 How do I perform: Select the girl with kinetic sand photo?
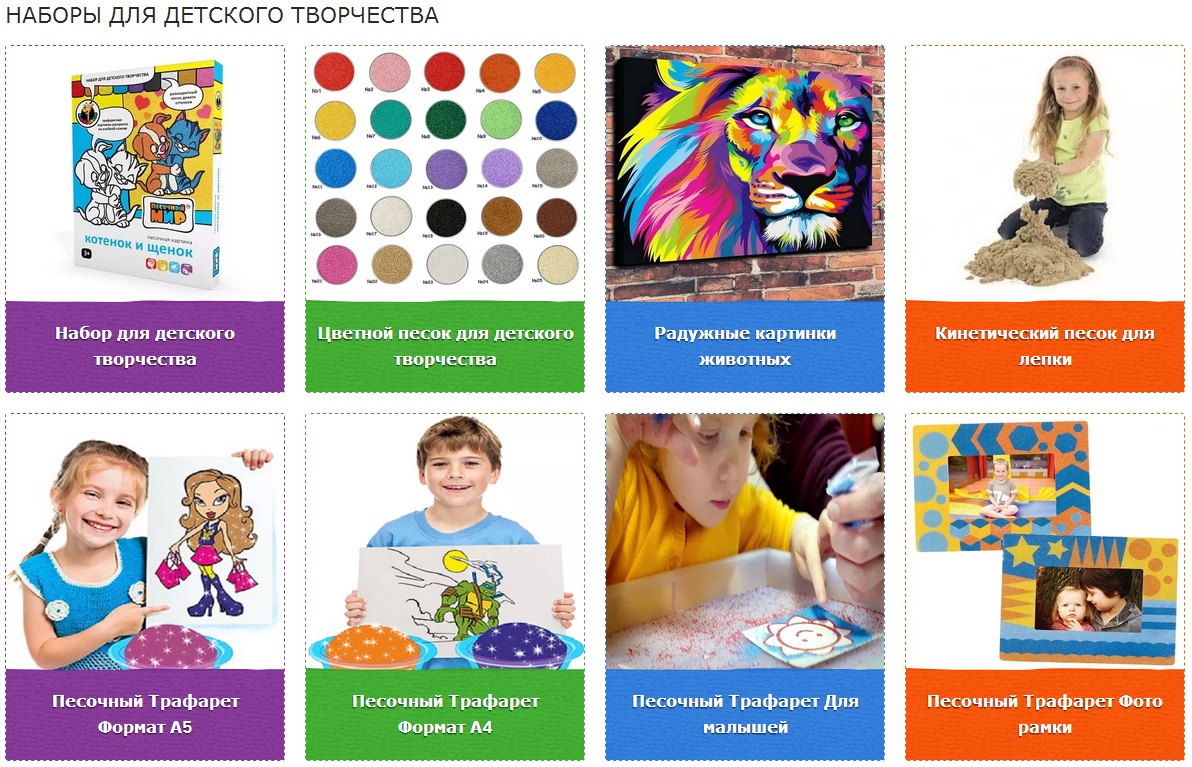1045,173
